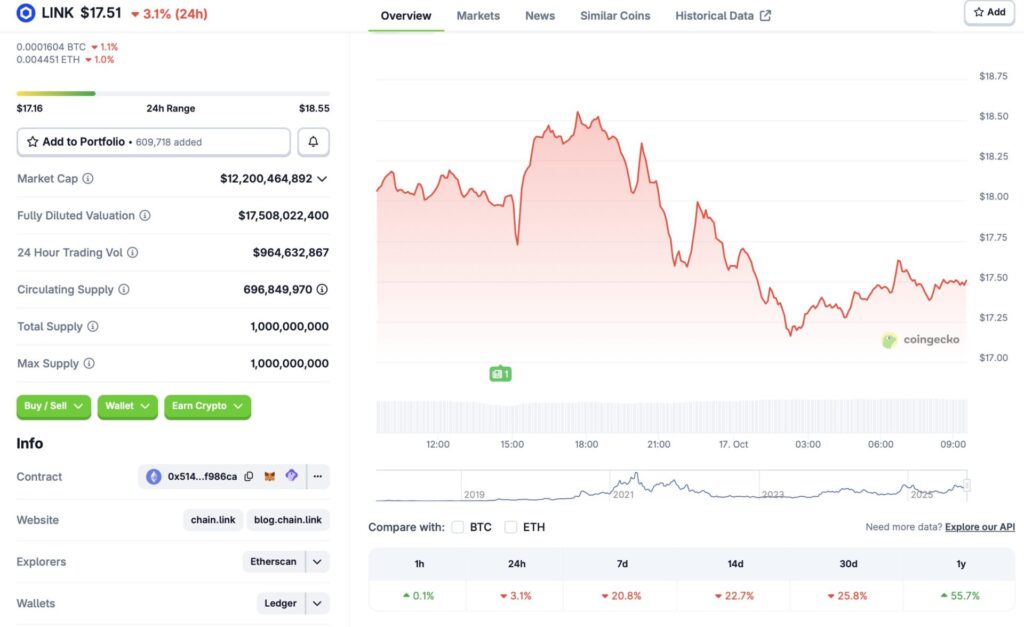Copy the LINK contract address
1024x627 pixels.
(x=249, y=477)
